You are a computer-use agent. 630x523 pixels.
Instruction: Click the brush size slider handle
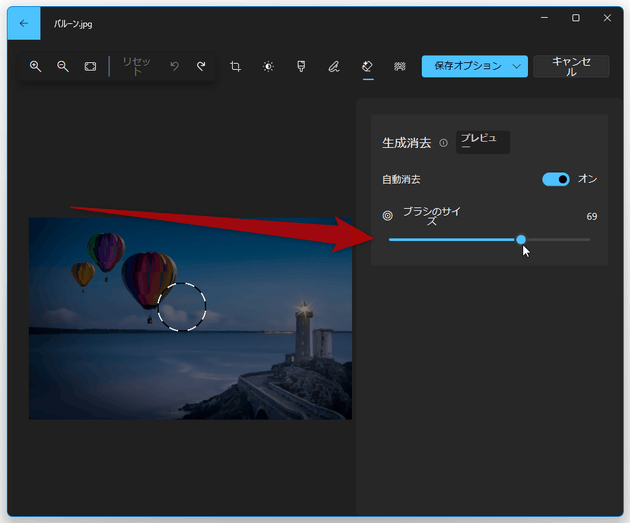tap(521, 240)
